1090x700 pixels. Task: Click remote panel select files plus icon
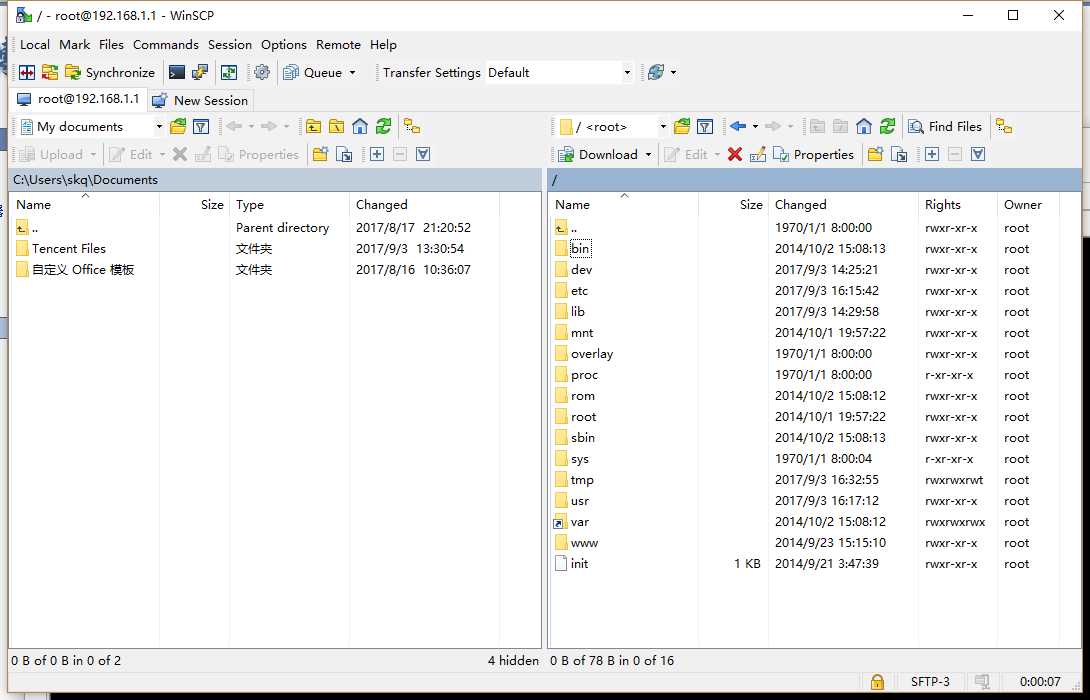tap(932, 154)
